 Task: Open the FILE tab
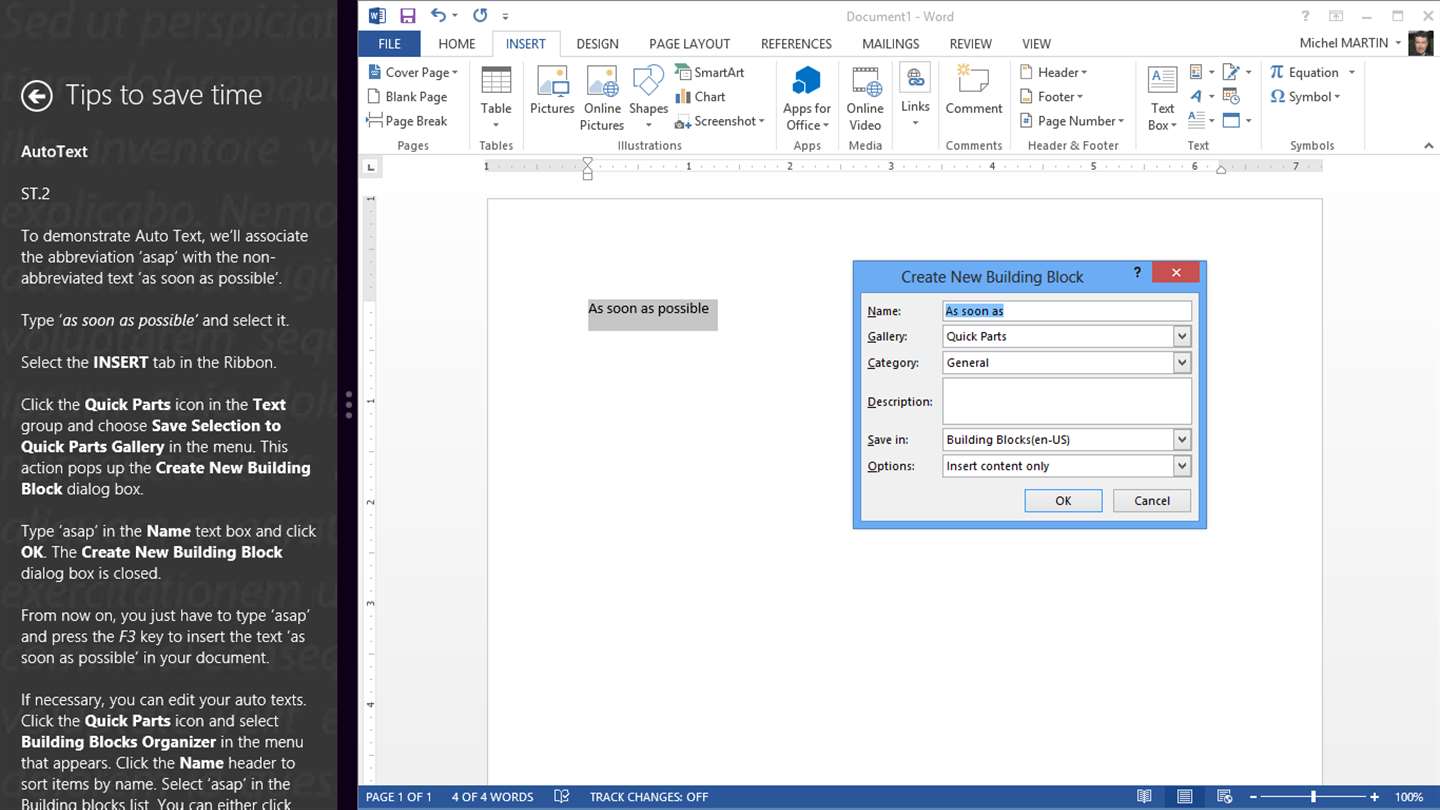pos(389,44)
